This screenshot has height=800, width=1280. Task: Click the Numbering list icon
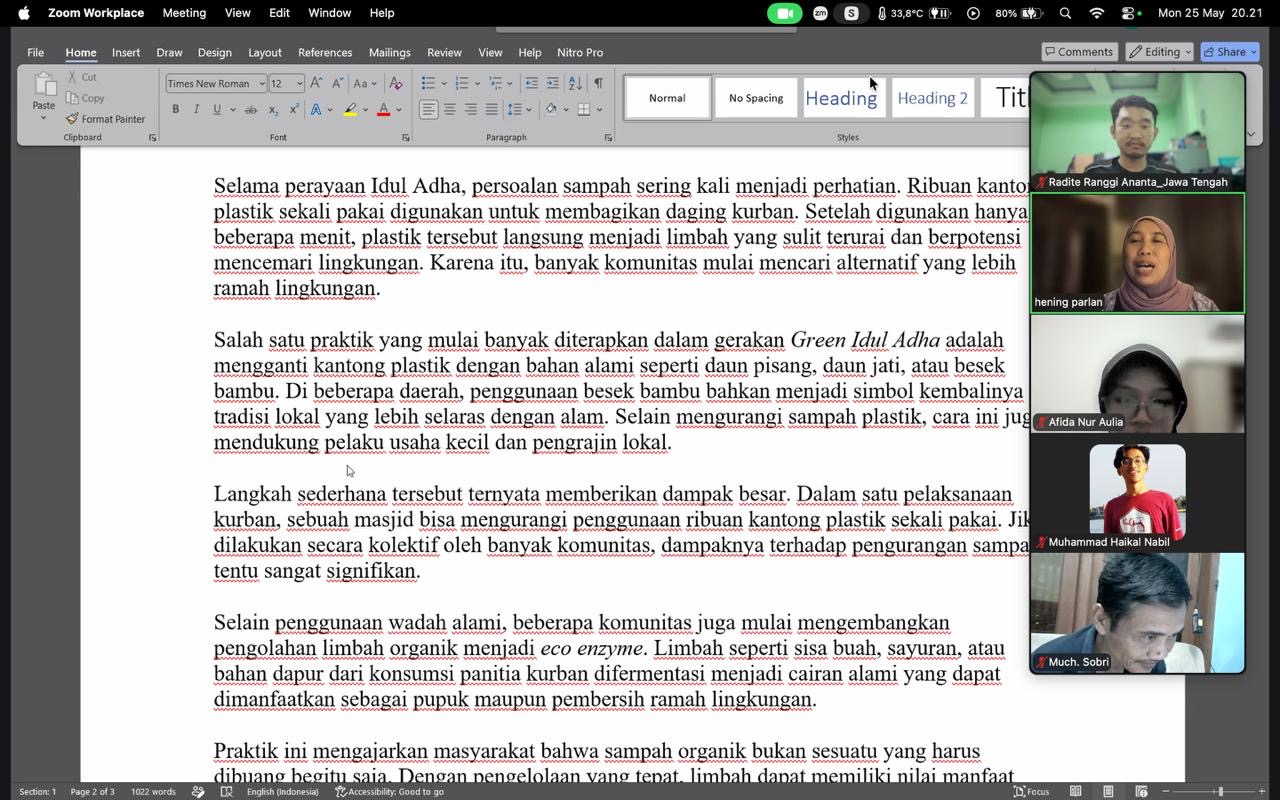[x=461, y=83]
